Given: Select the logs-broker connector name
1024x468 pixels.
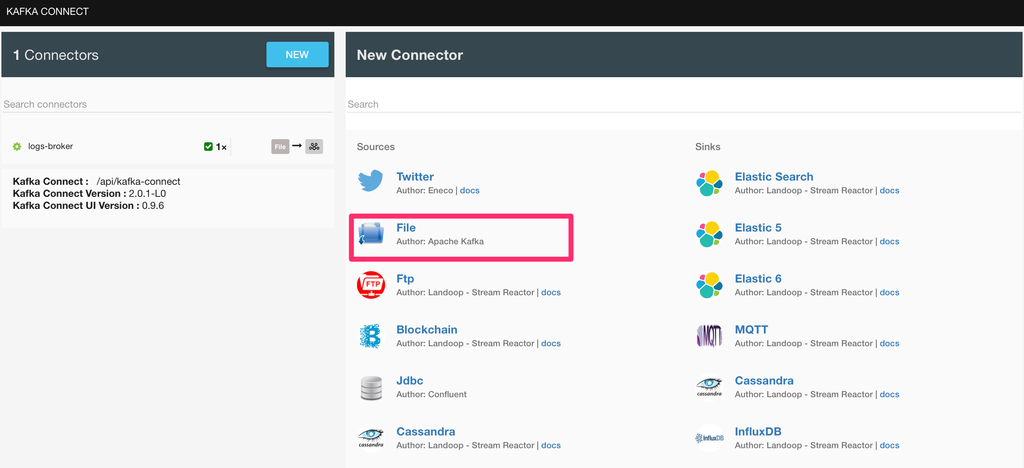Looking at the screenshot, I should coord(50,146).
